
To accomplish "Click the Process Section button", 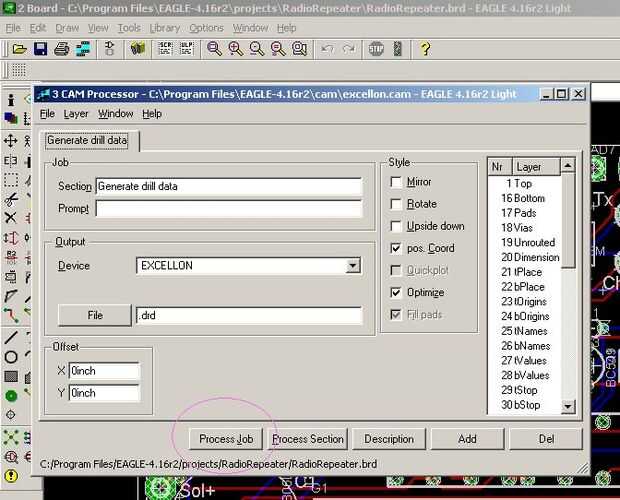I will [x=308, y=439].
